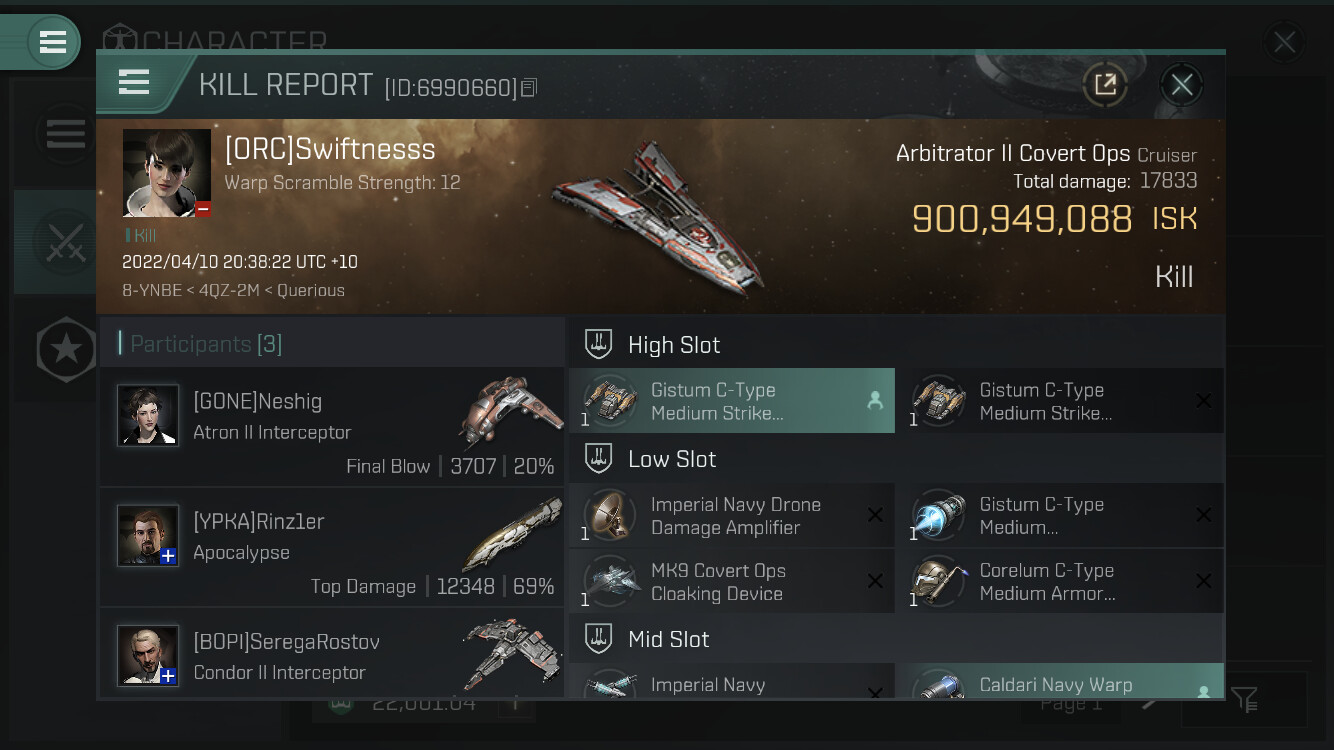Image resolution: width=1334 pixels, height=750 pixels.
Task: Open Rinzler Apocalypse participant entry
Action: coord(332,546)
